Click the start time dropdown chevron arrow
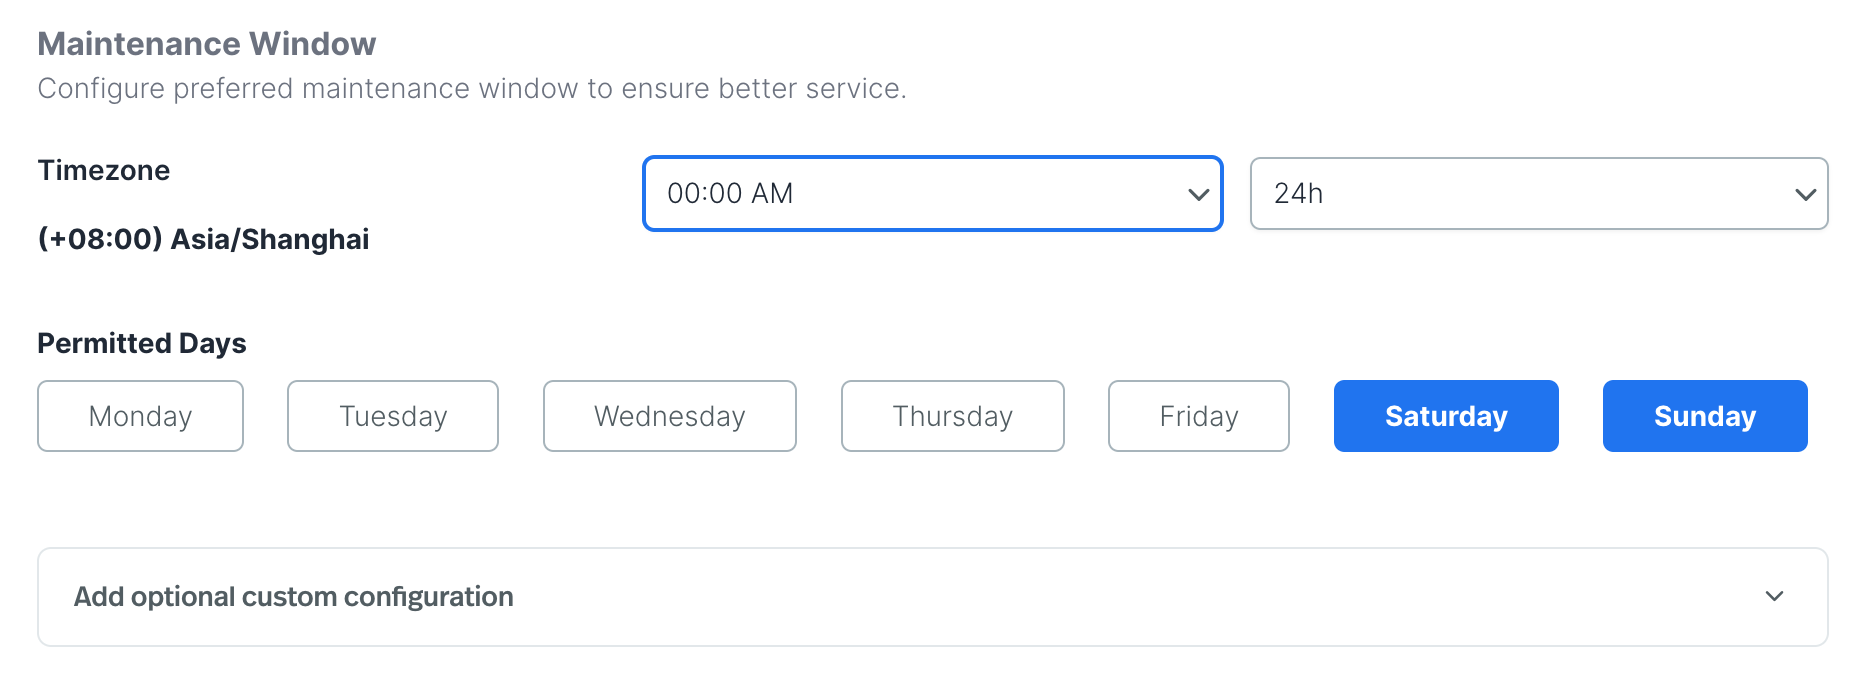 pos(1198,194)
